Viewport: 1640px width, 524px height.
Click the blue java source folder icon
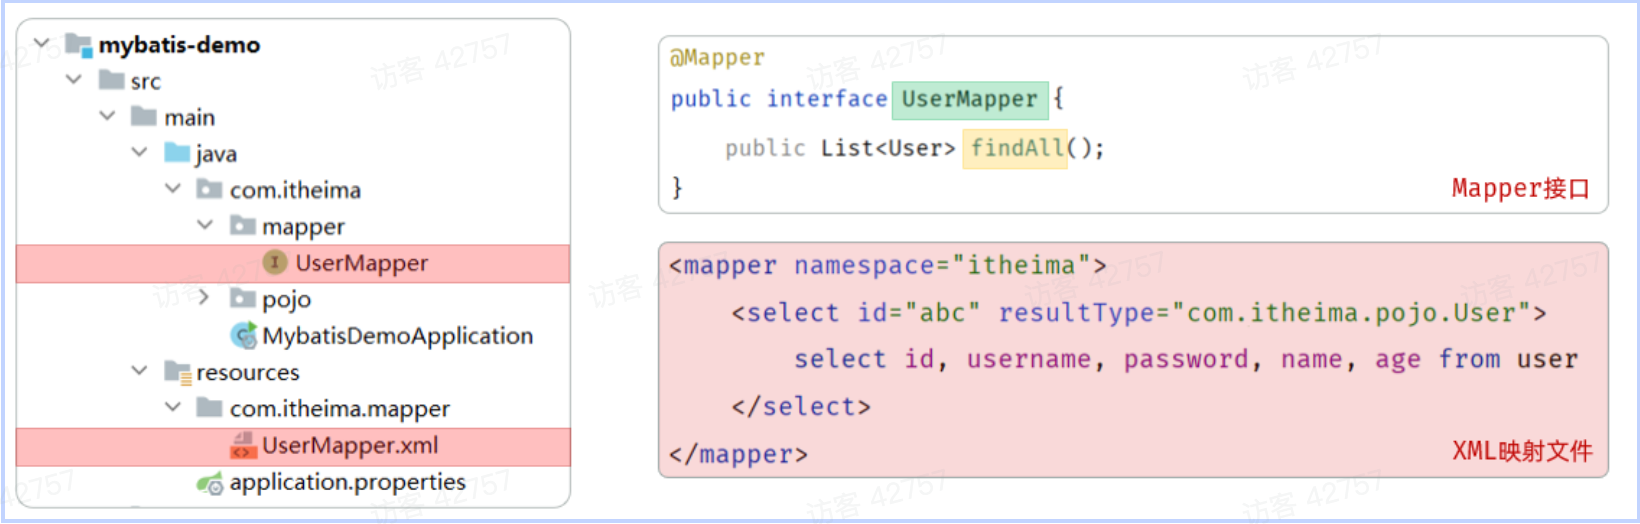(177, 153)
